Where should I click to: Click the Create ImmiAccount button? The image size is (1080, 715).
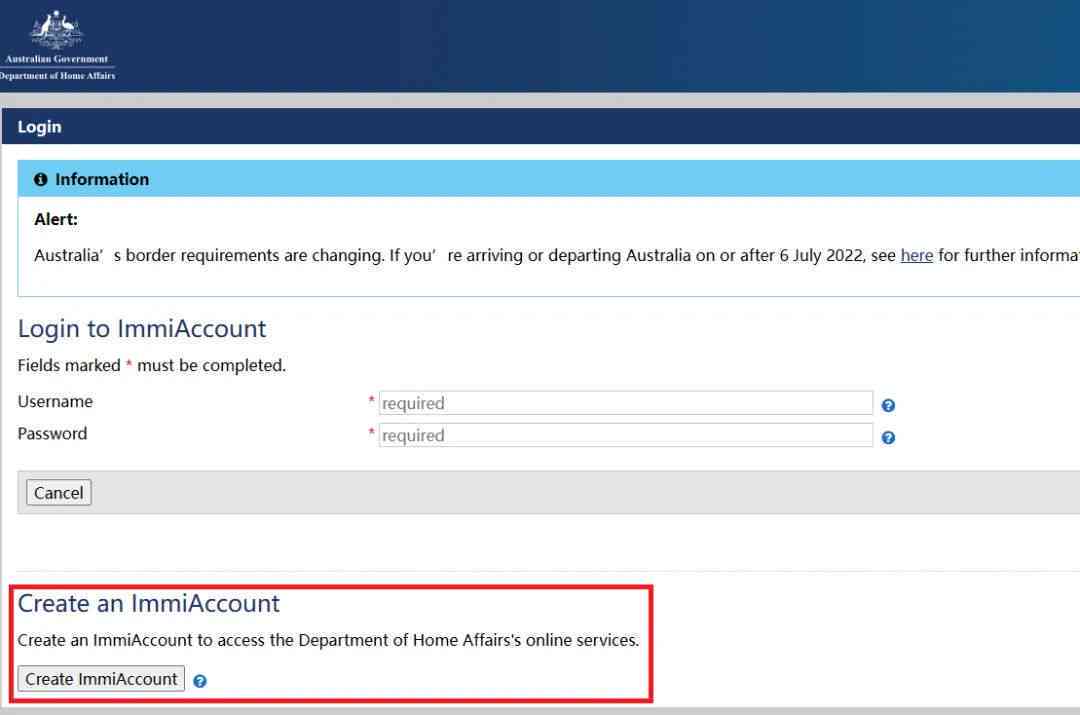[x=101, y=678]
